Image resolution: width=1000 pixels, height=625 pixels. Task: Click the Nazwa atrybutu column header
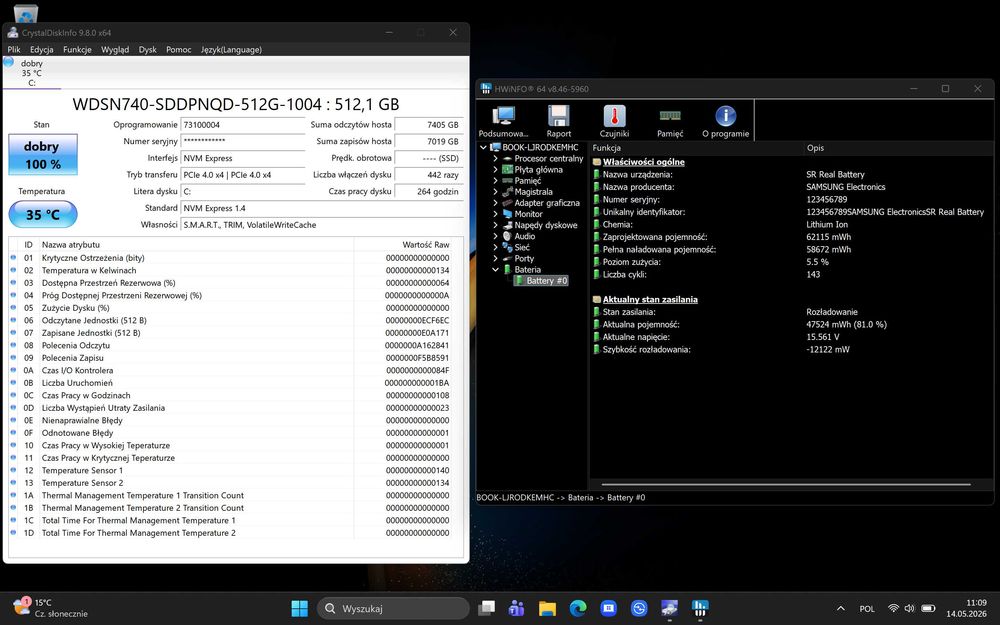196,244
